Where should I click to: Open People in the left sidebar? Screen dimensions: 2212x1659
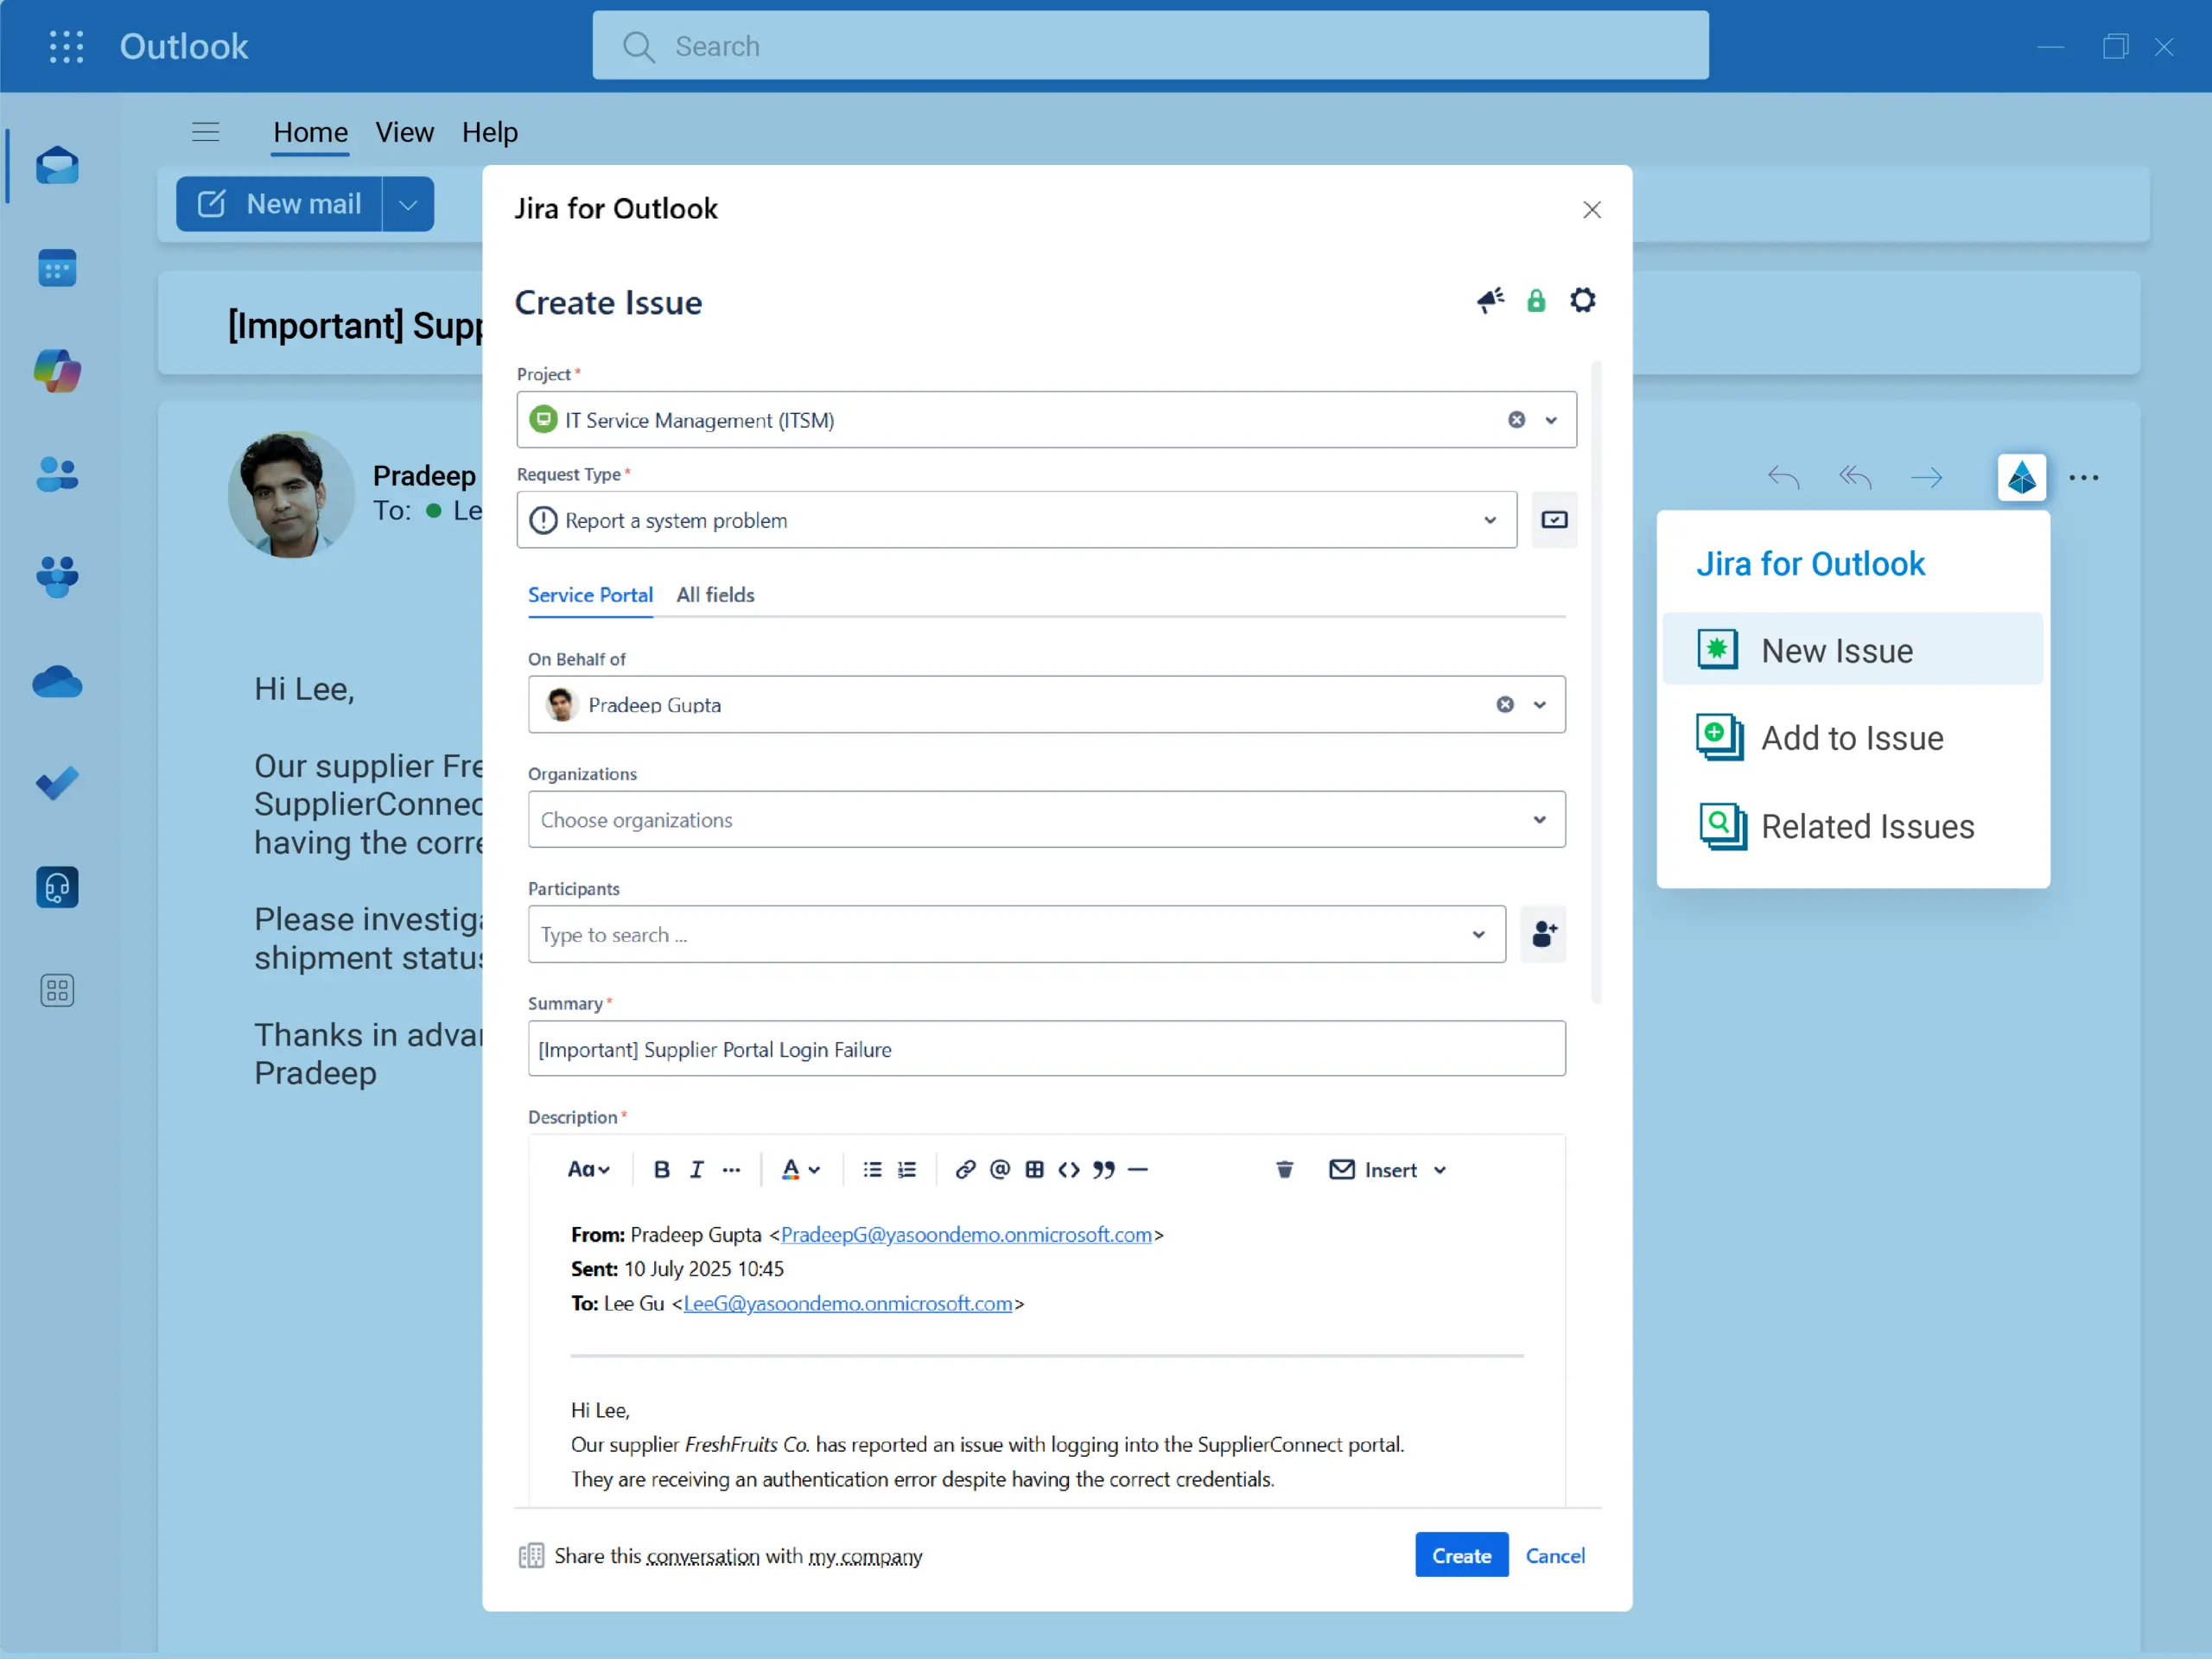pyautogui.click(x=57, y=474)
